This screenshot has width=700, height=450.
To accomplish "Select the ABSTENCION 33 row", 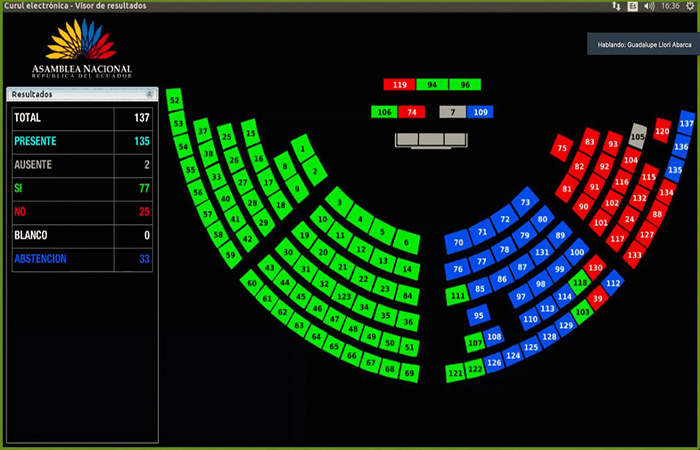I will 82,259.
